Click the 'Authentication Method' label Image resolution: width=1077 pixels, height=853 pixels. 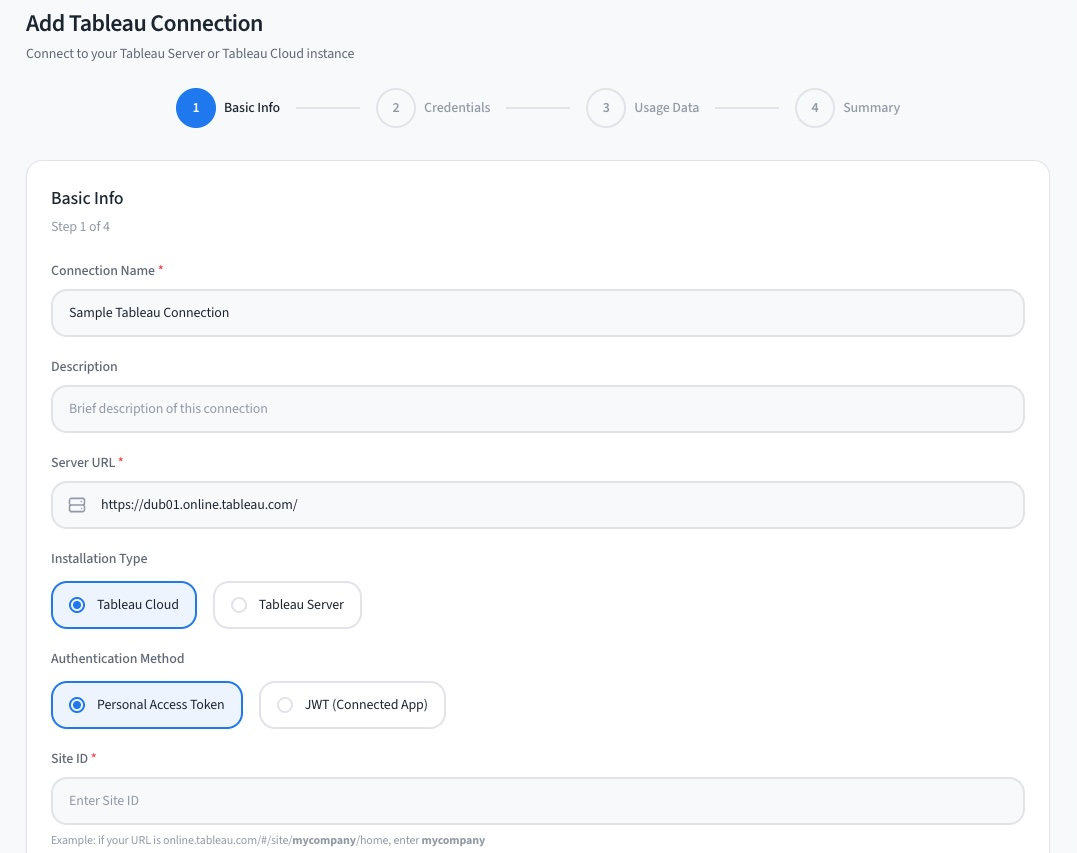point(117,659)
